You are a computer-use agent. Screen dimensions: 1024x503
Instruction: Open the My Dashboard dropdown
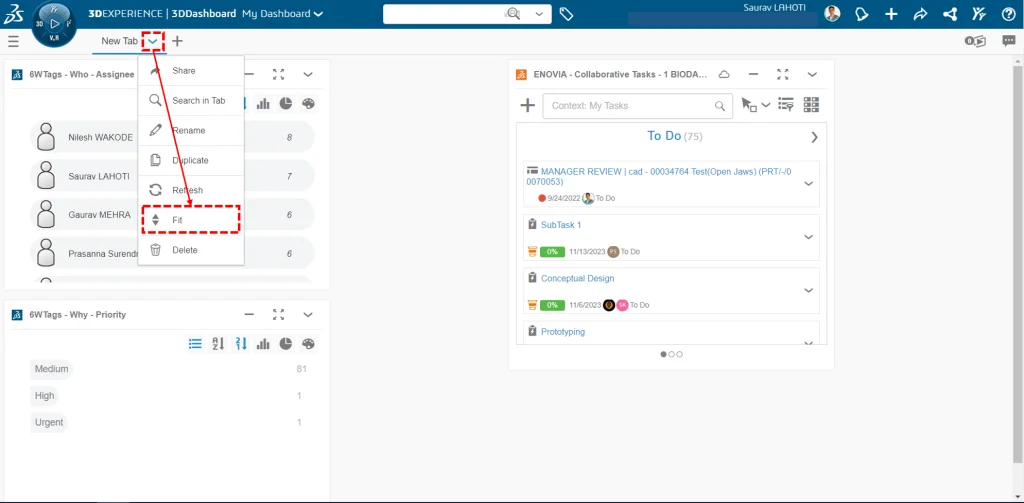click(283, 14)
